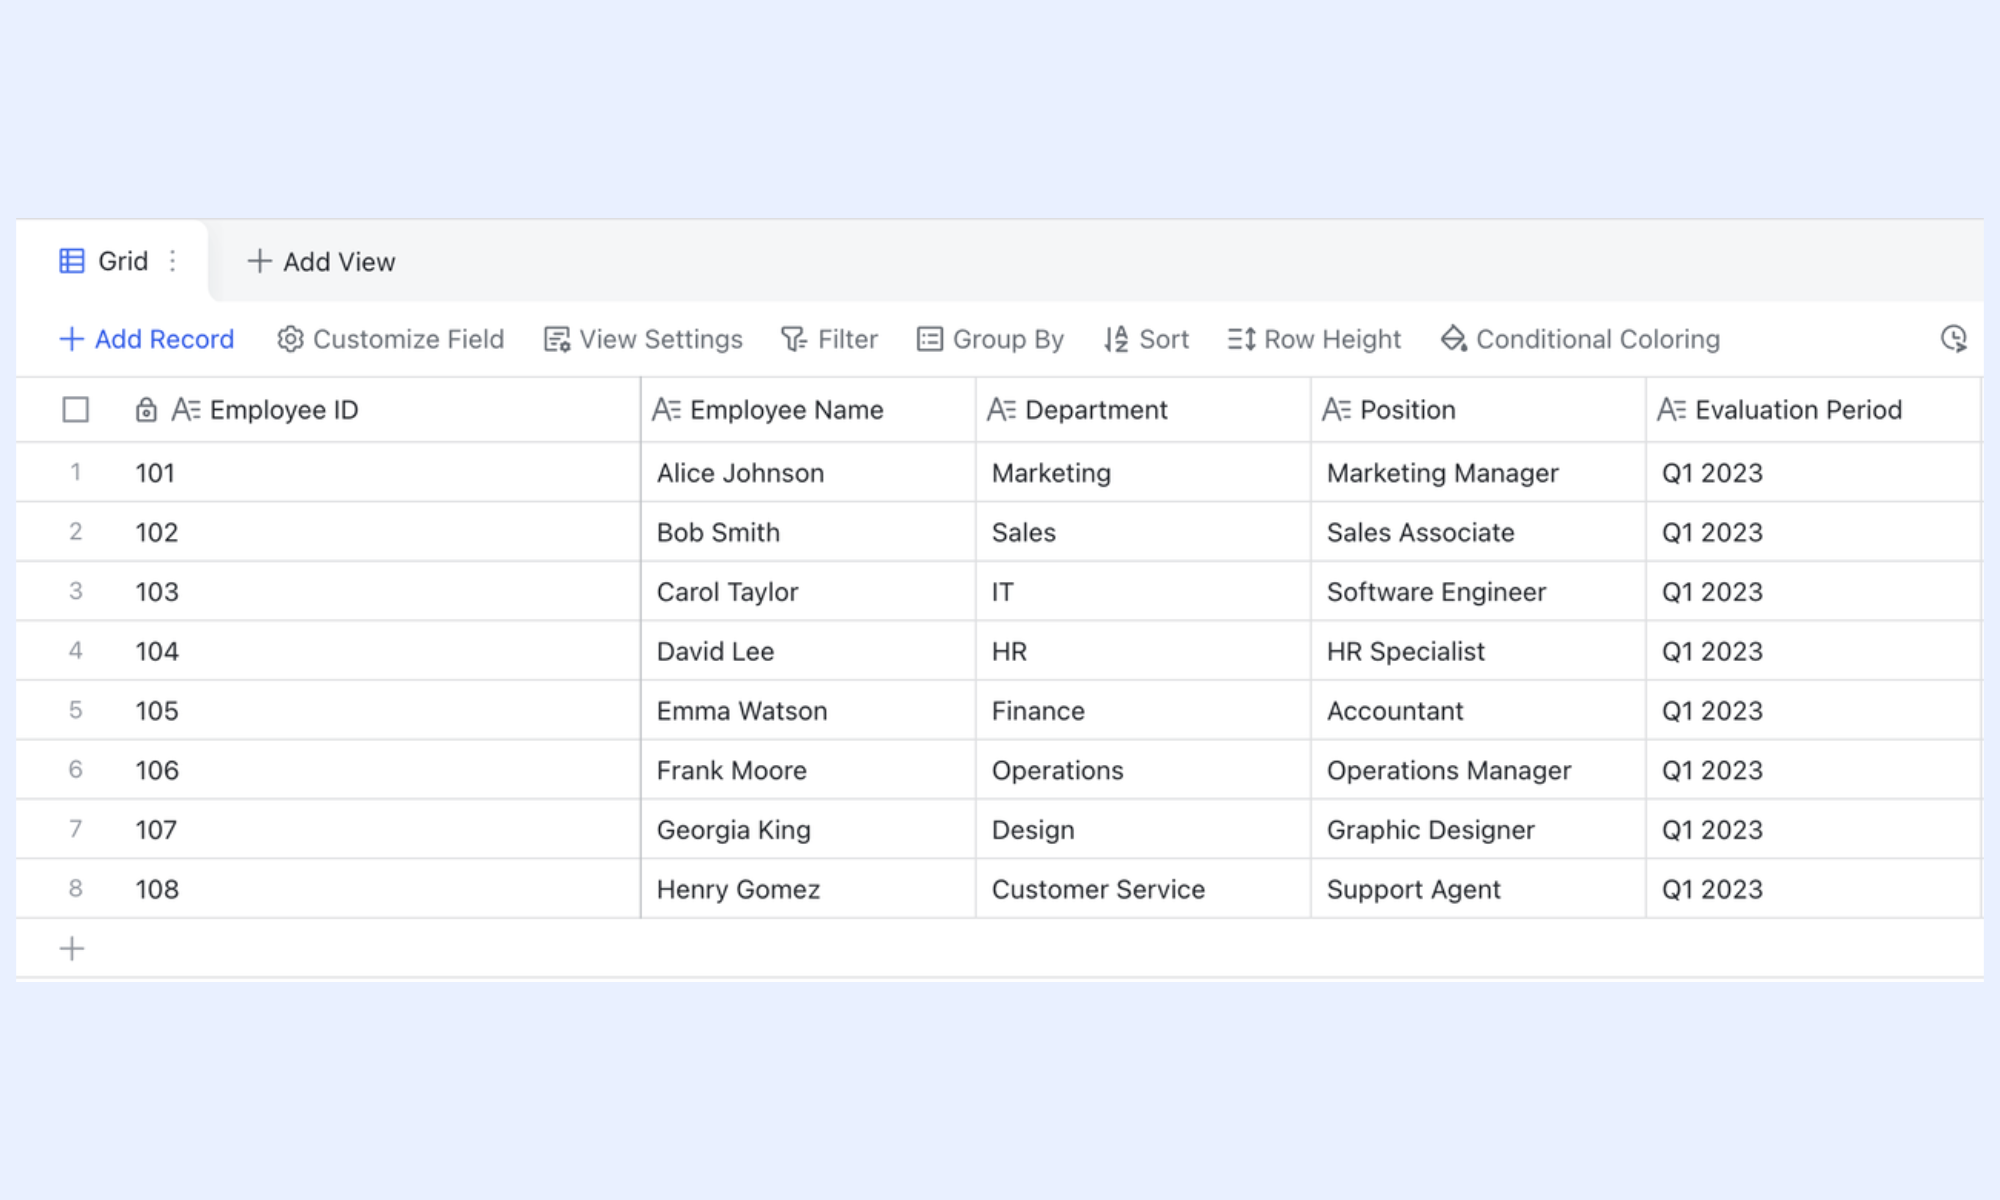Click the lock icon on Employee ID column
This screenshot has width=2000, height=1200.
146,410
